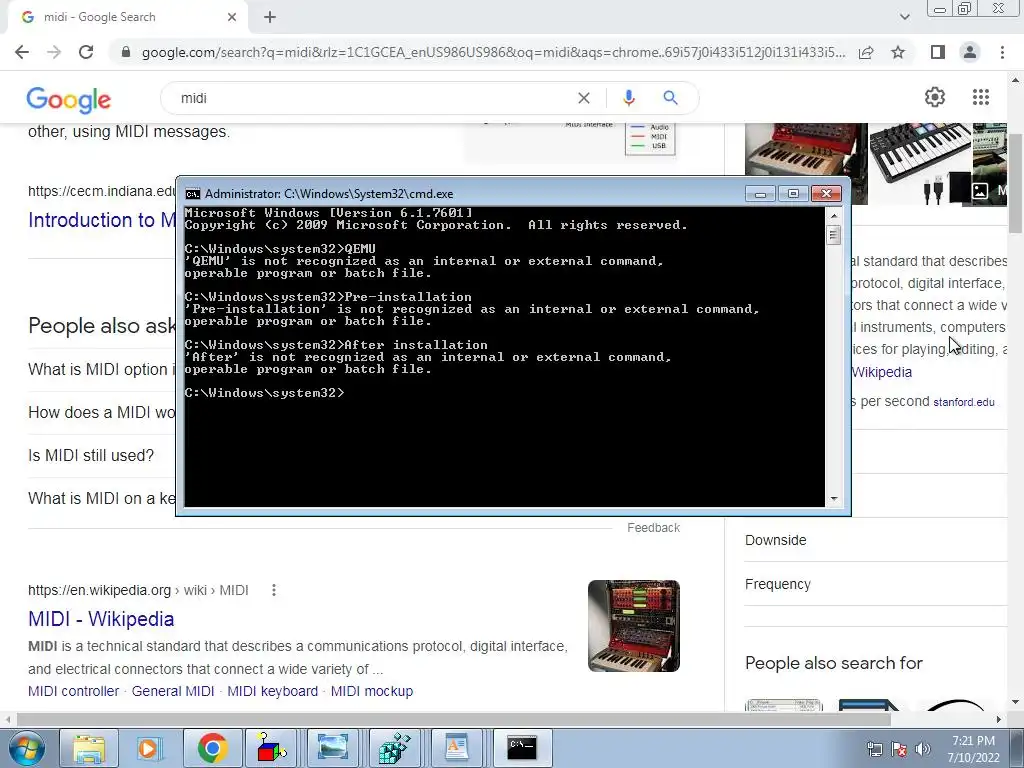Open the MIDI - Wikipedia result
The image size is (1024, 768).
coord(101,618)
